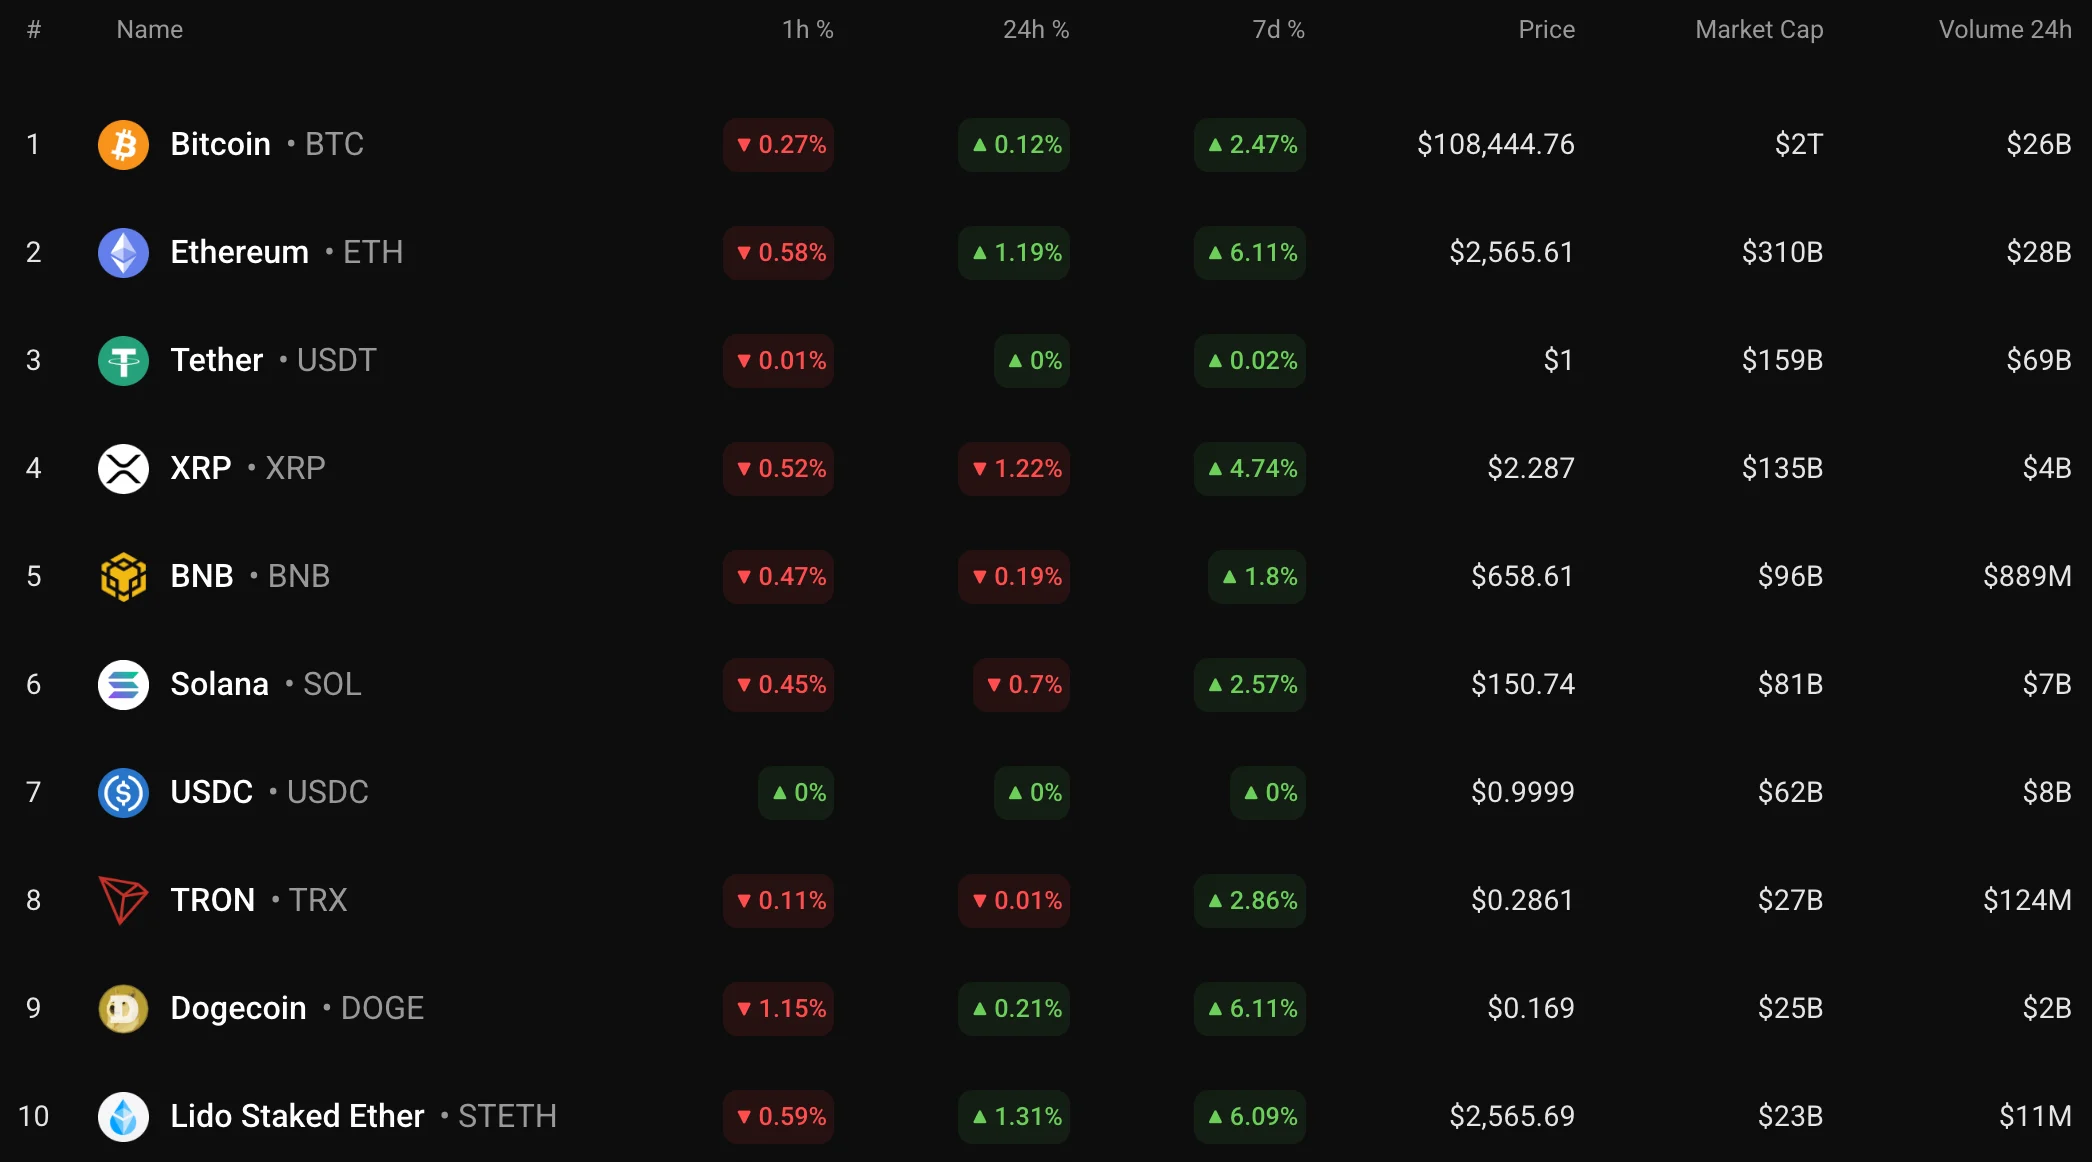Click Bitcoin's 1h change badge 0.27%
Image resolution: width=2092 pixels, height=1162 pixels.
pyautogui.click(x=780, y=145)
